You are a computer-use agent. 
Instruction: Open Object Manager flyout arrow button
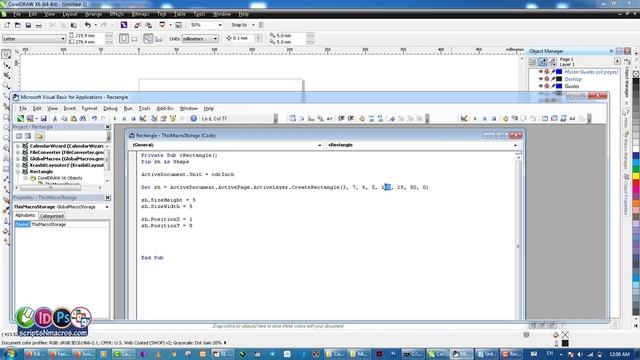click(x=617, y=61)
